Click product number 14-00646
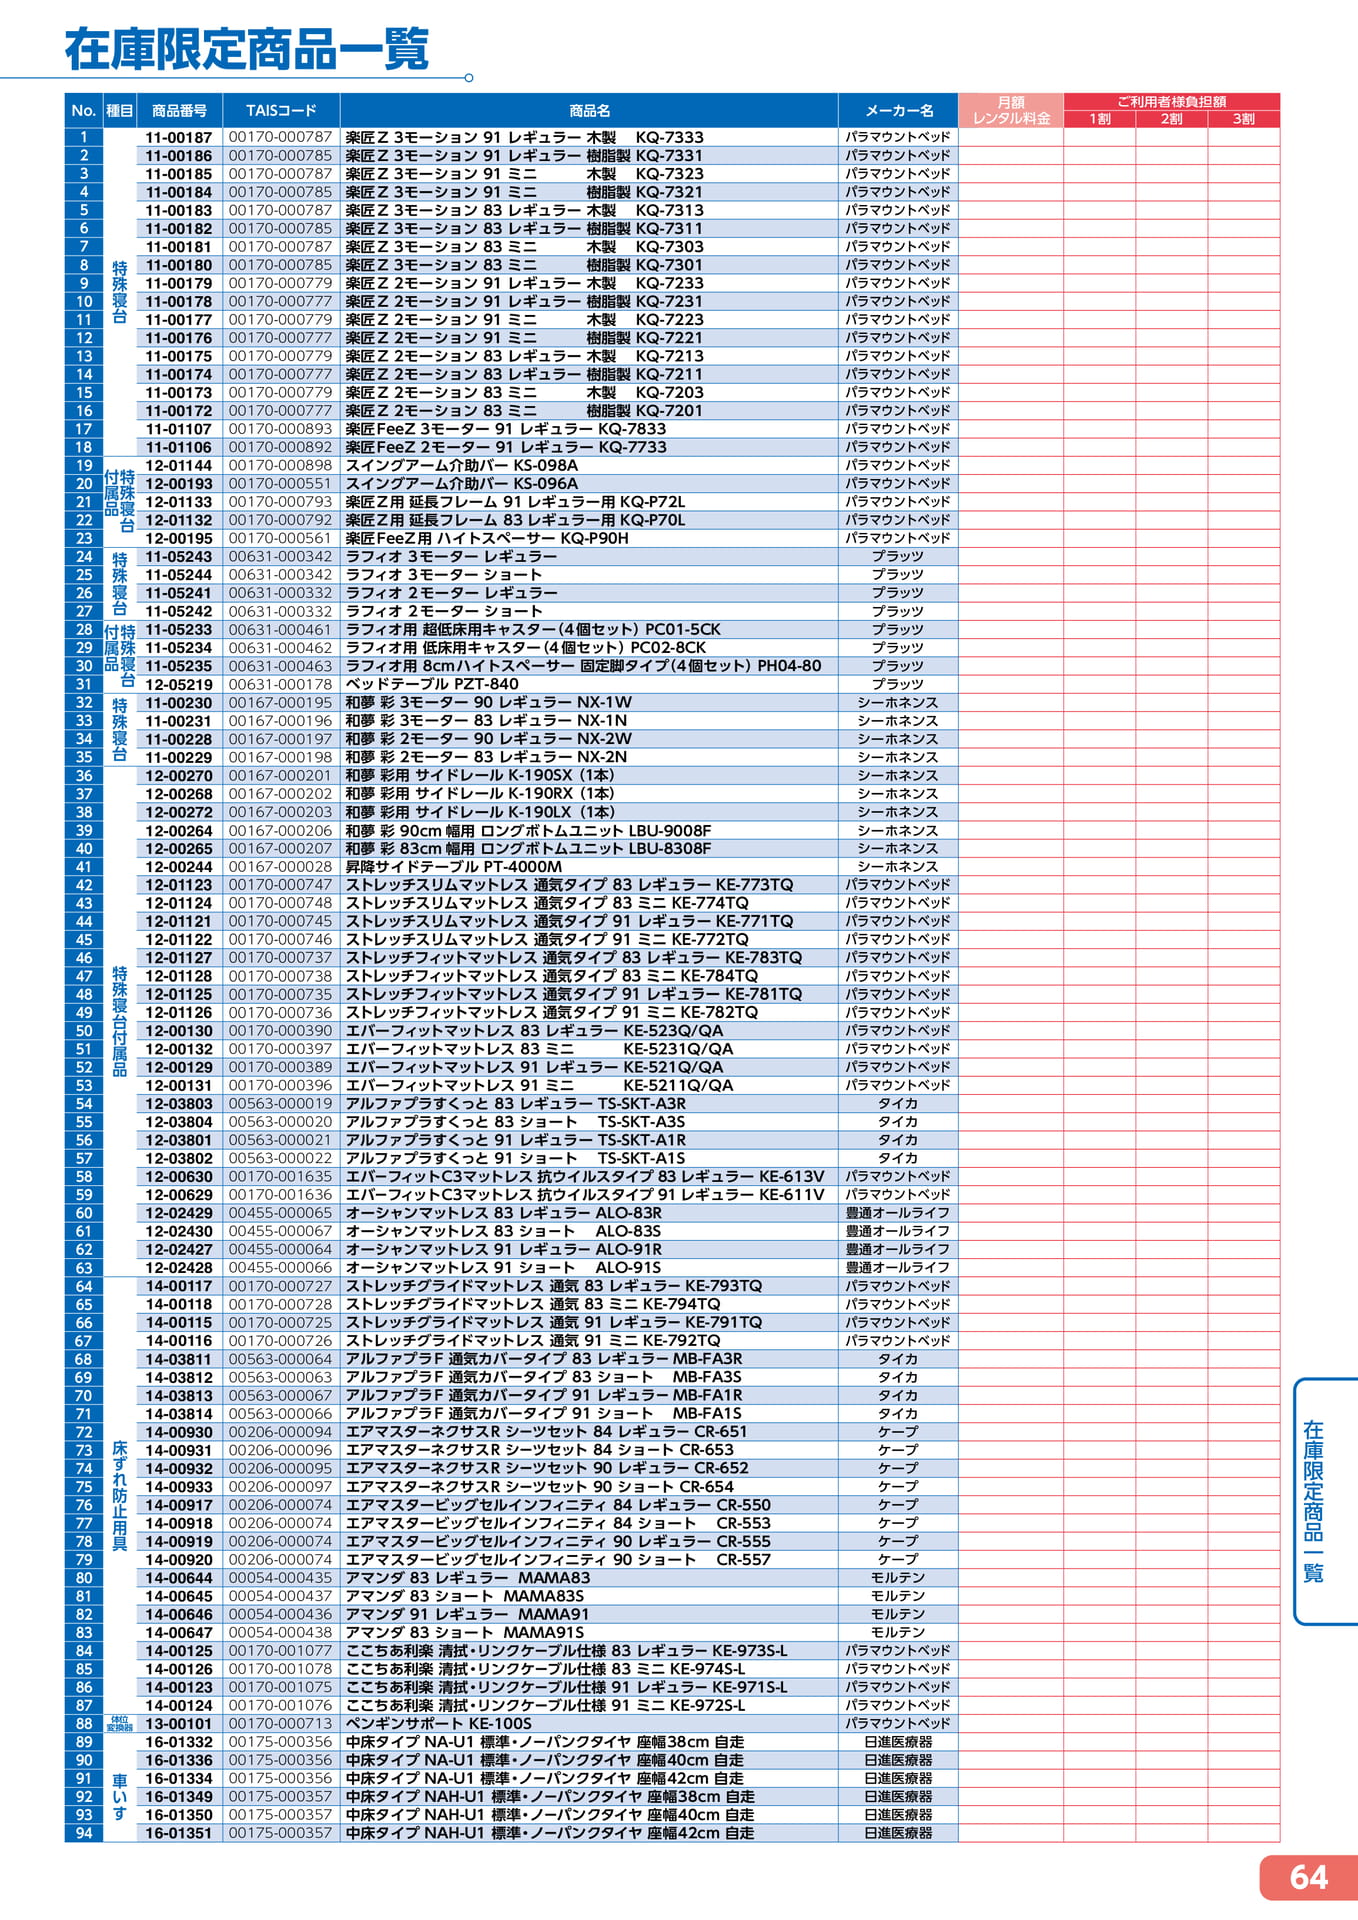The height and width of the screenshot is (1920, 1358). 179,1614
